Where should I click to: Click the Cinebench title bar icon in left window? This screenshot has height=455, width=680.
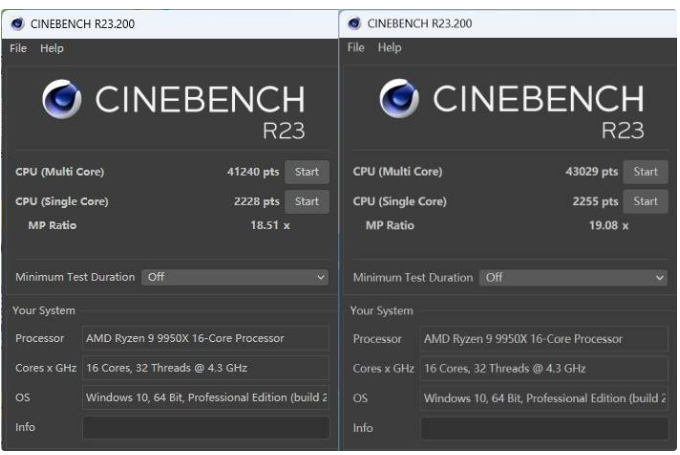(x=18, y=23)
